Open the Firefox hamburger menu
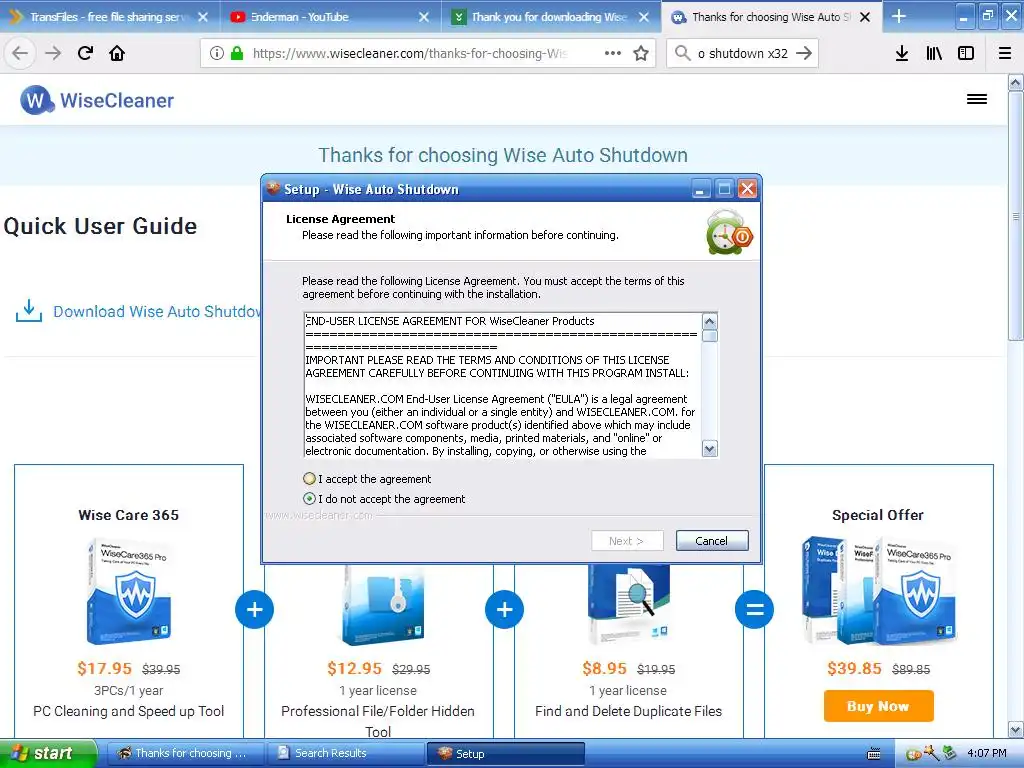Screen dimensions: 1024x768 pos(1005,54)
